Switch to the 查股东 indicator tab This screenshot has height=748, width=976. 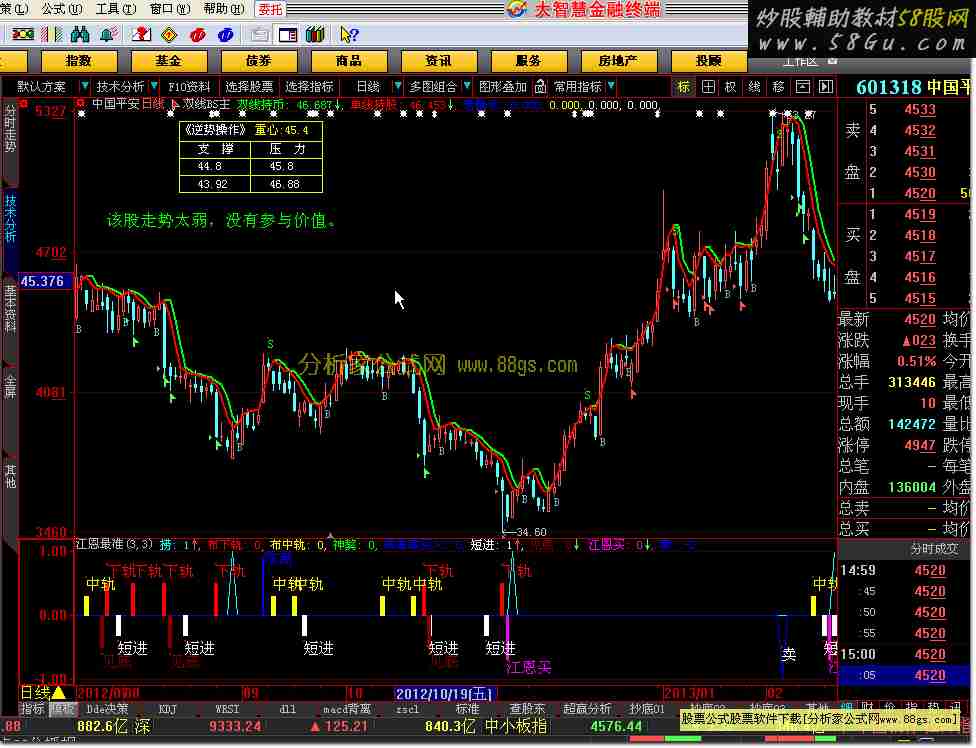coord(527,708)
